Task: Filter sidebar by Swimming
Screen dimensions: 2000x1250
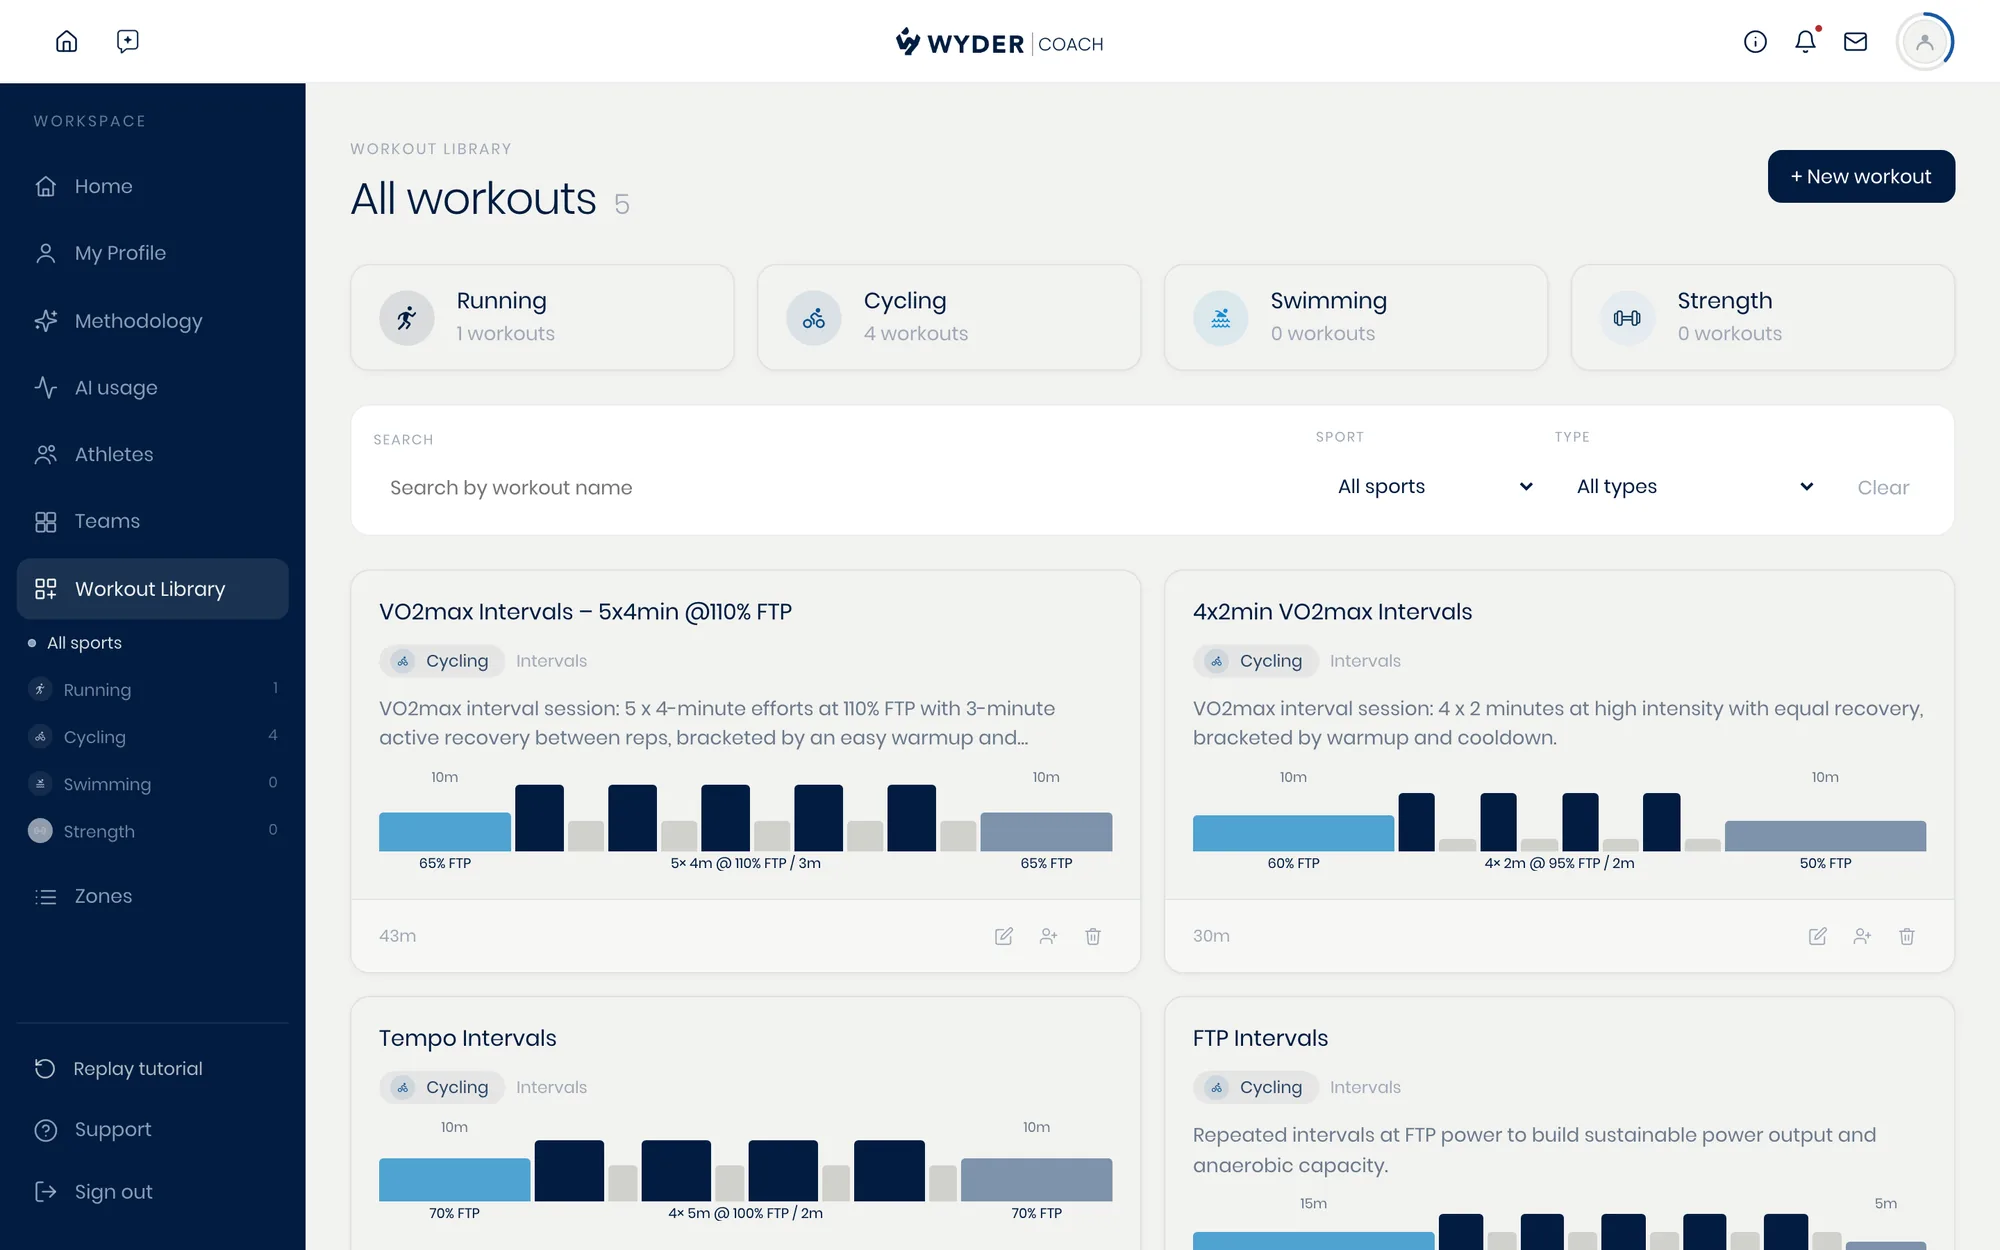Action: tap(153, 784)
